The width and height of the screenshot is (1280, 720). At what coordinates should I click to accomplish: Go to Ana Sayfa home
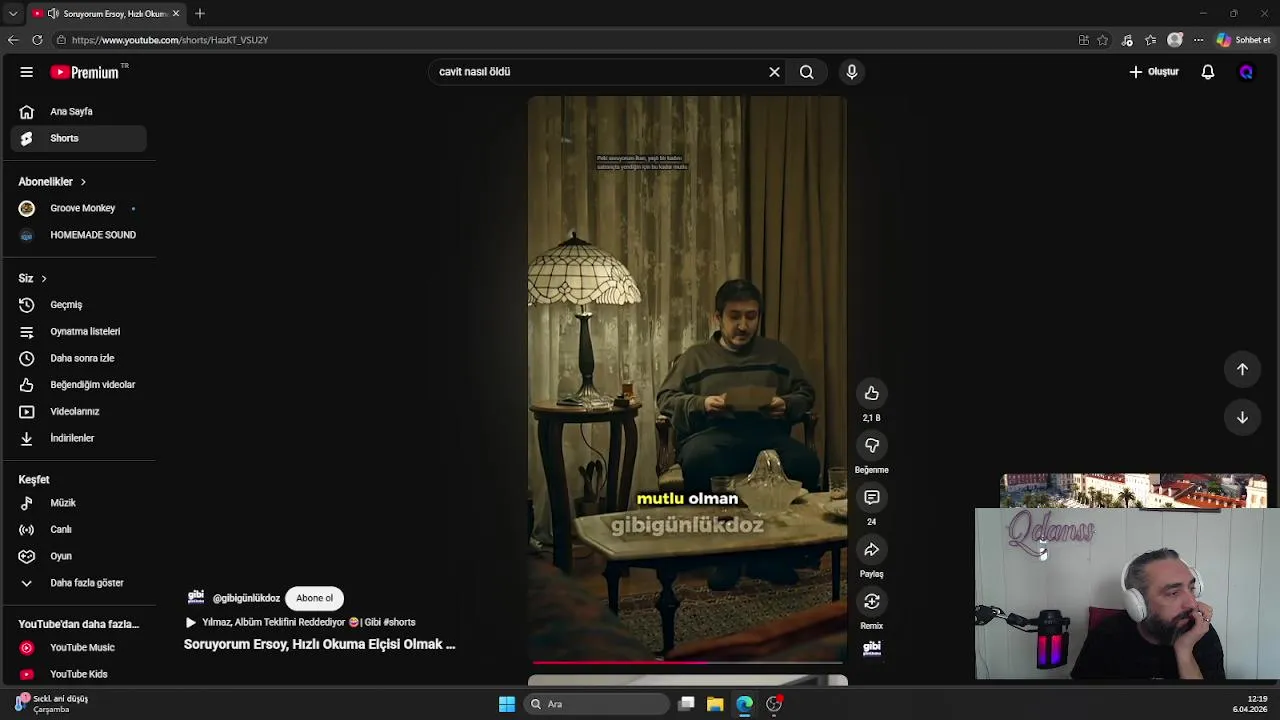[x=78, y=112]
